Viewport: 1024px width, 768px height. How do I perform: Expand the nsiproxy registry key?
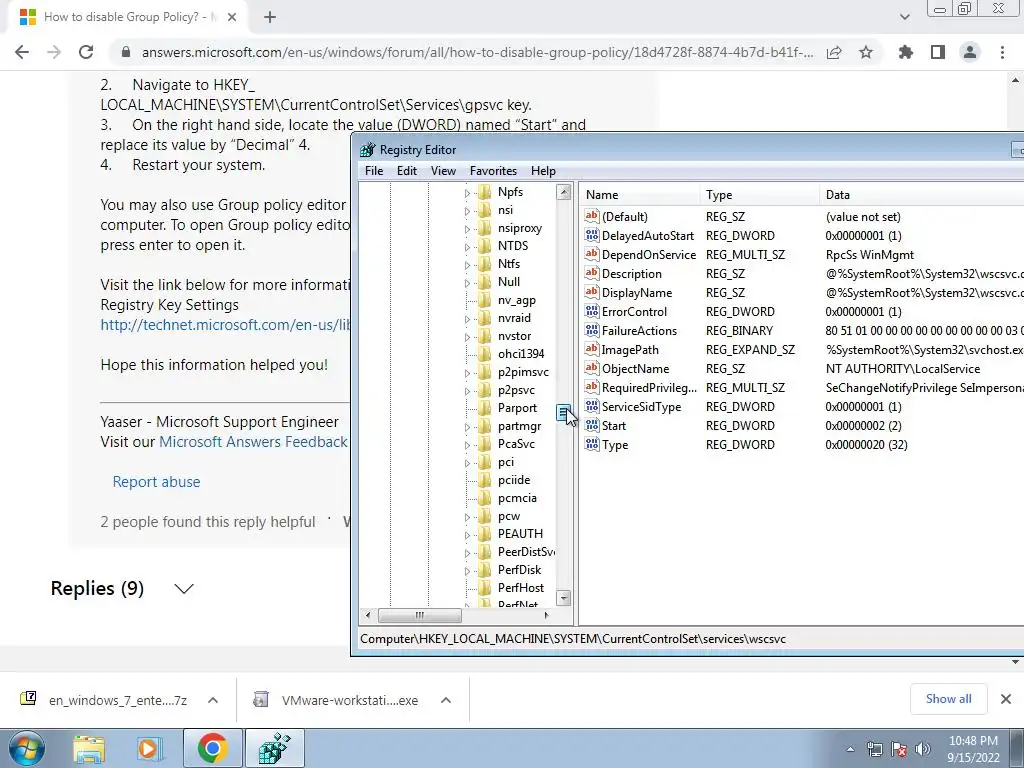pyautogui.click(x=467, y=229)
